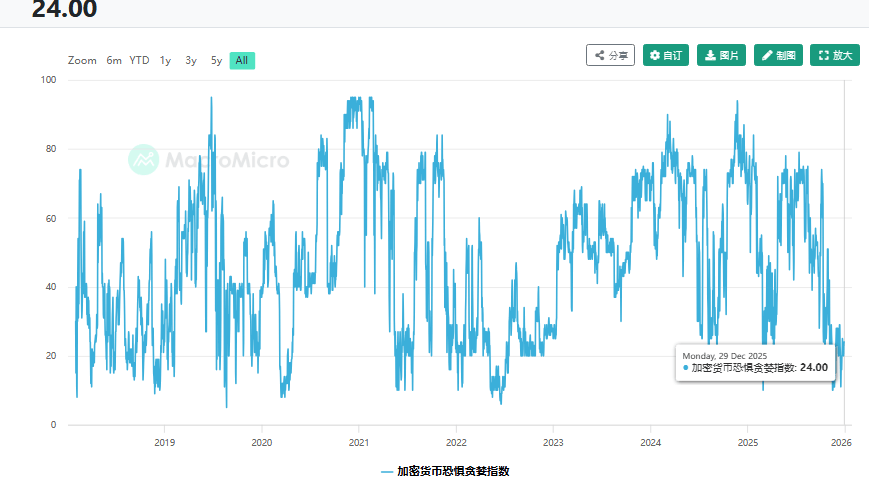The height and width of the screenshot is (482, 869).
Task: Click the 2021 x-axis label
Action: (359, 442)
